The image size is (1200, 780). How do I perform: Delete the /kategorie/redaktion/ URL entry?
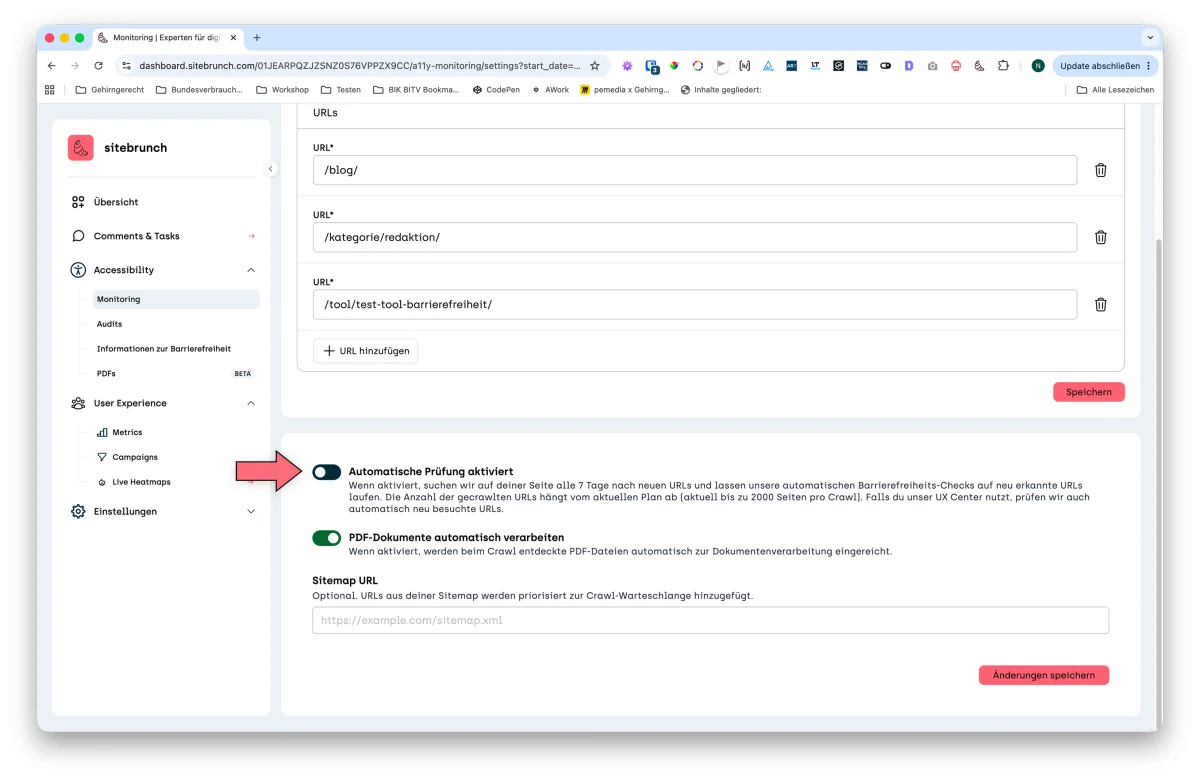pyautogui.click(x=1100, y=237)
